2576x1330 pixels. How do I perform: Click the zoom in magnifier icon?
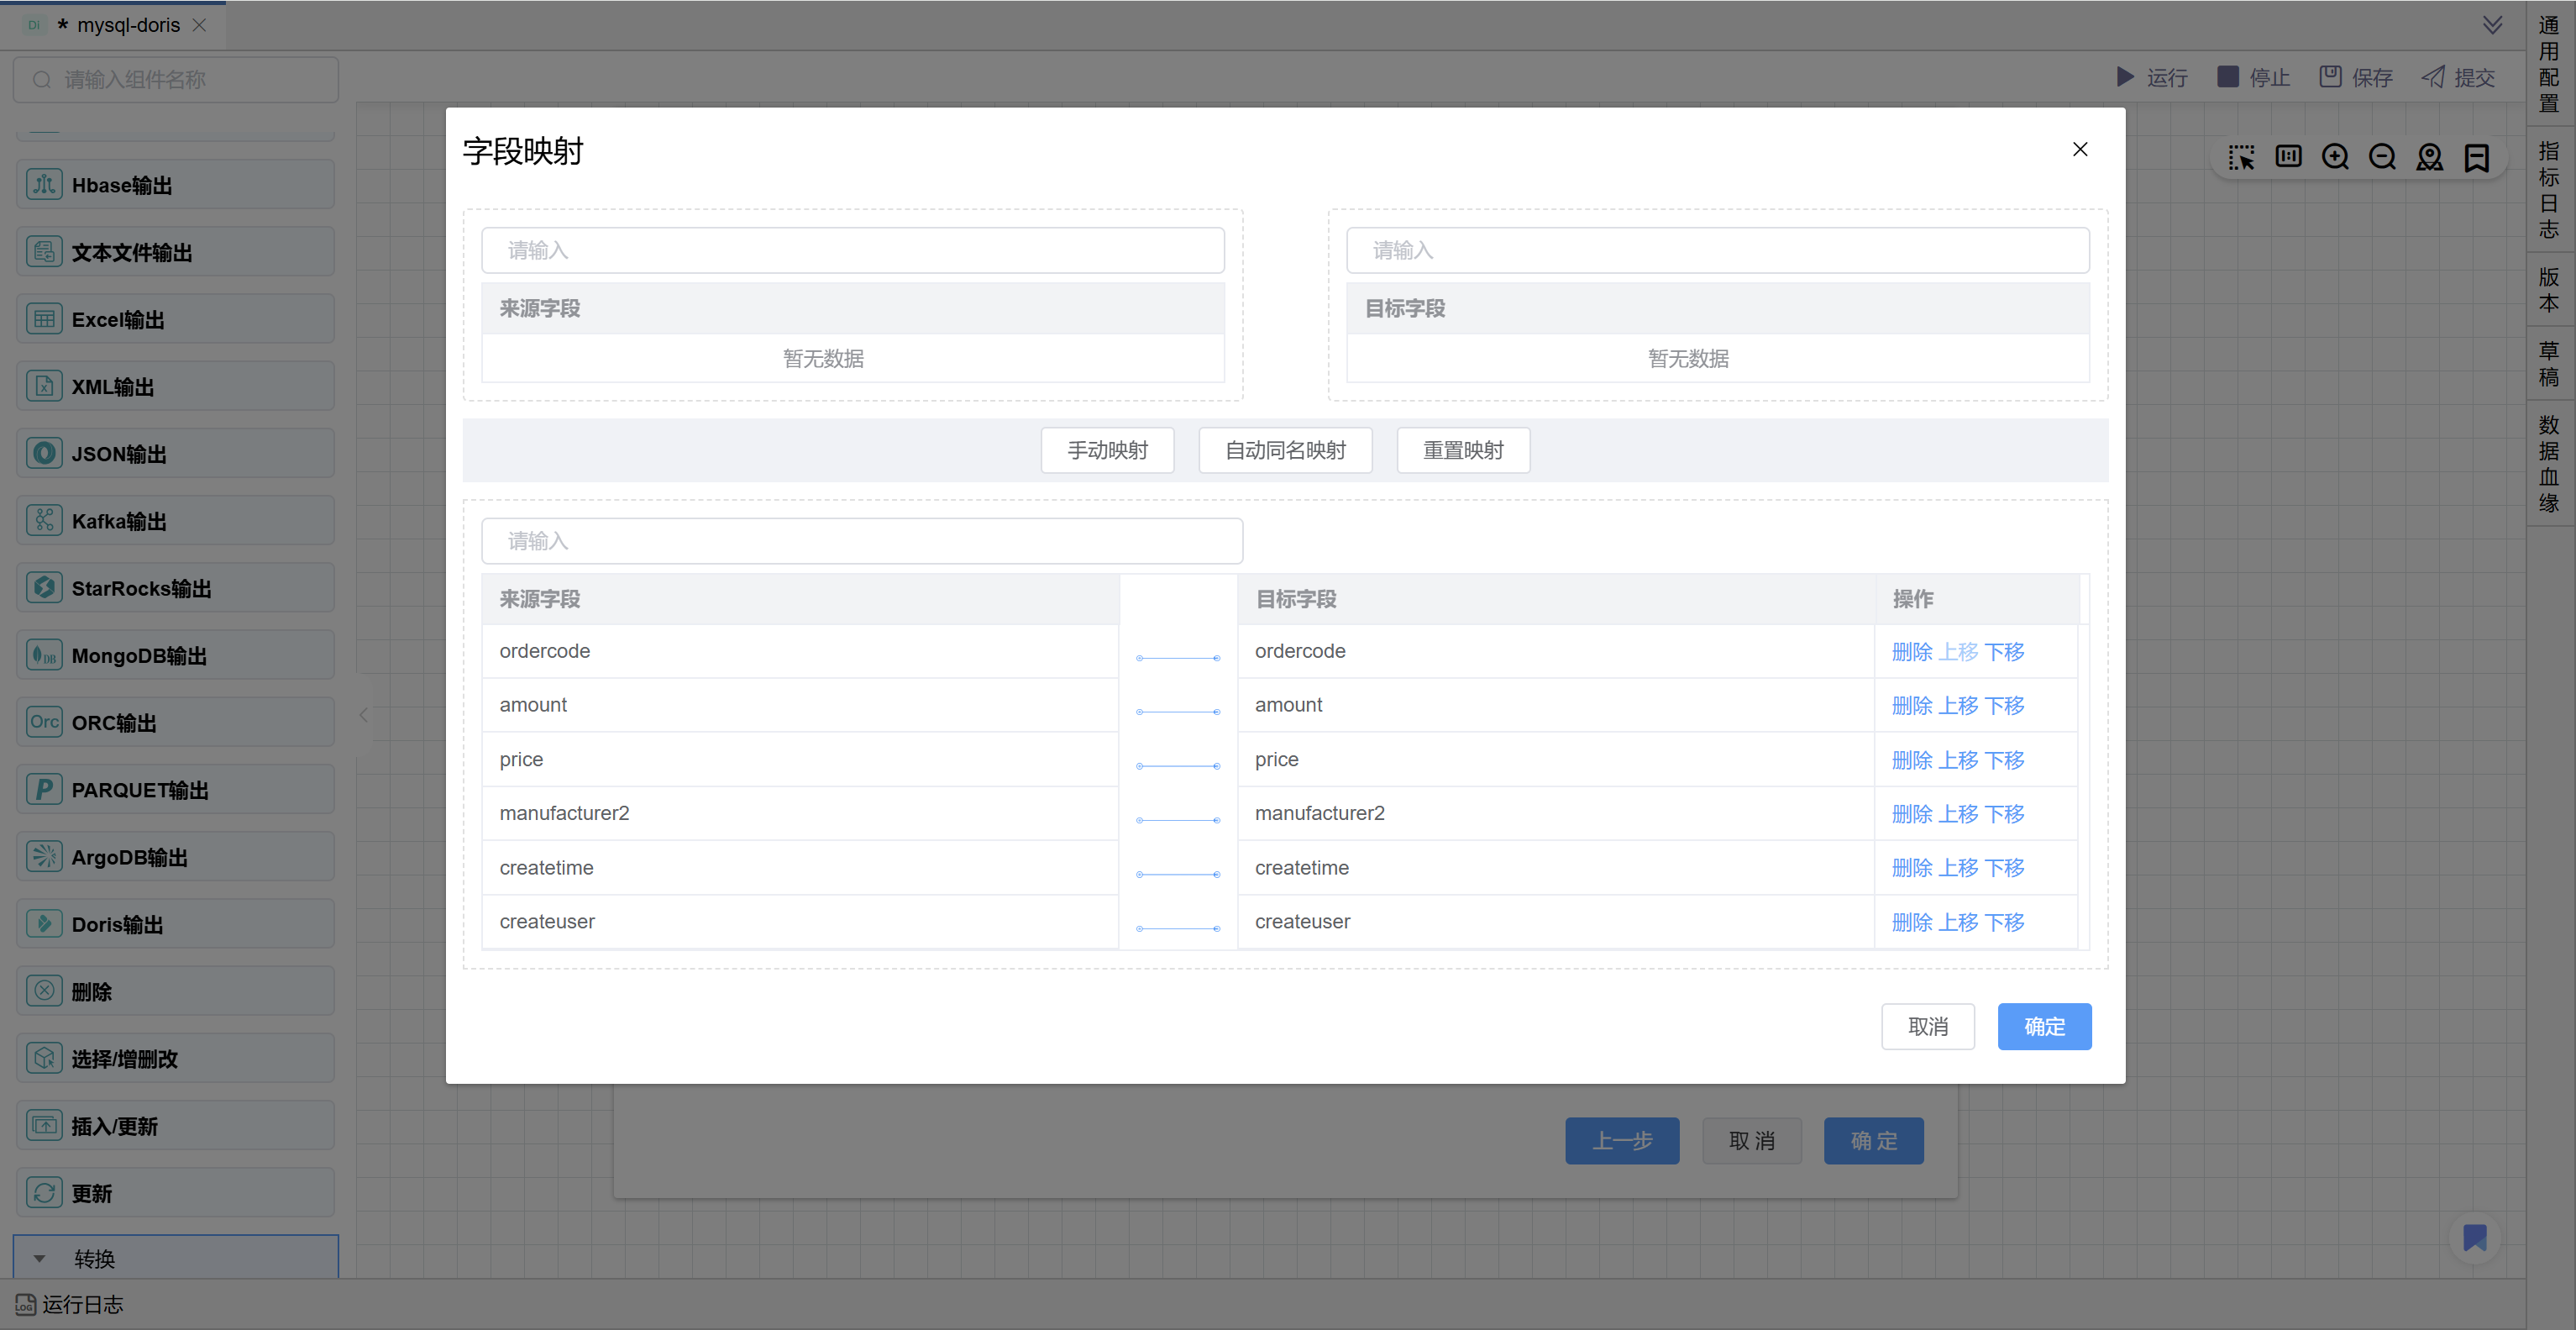click(x=2335, y=158)
